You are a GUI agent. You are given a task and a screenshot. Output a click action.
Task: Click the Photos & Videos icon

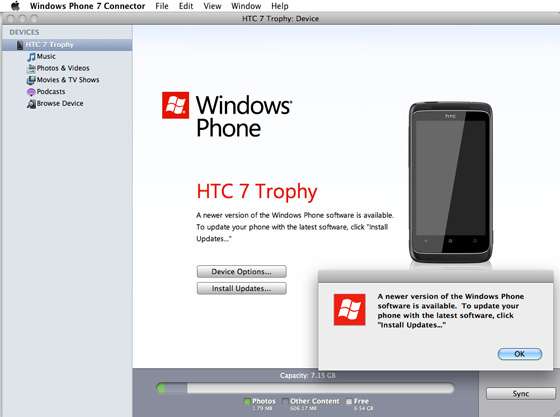[x=31, y=68]
